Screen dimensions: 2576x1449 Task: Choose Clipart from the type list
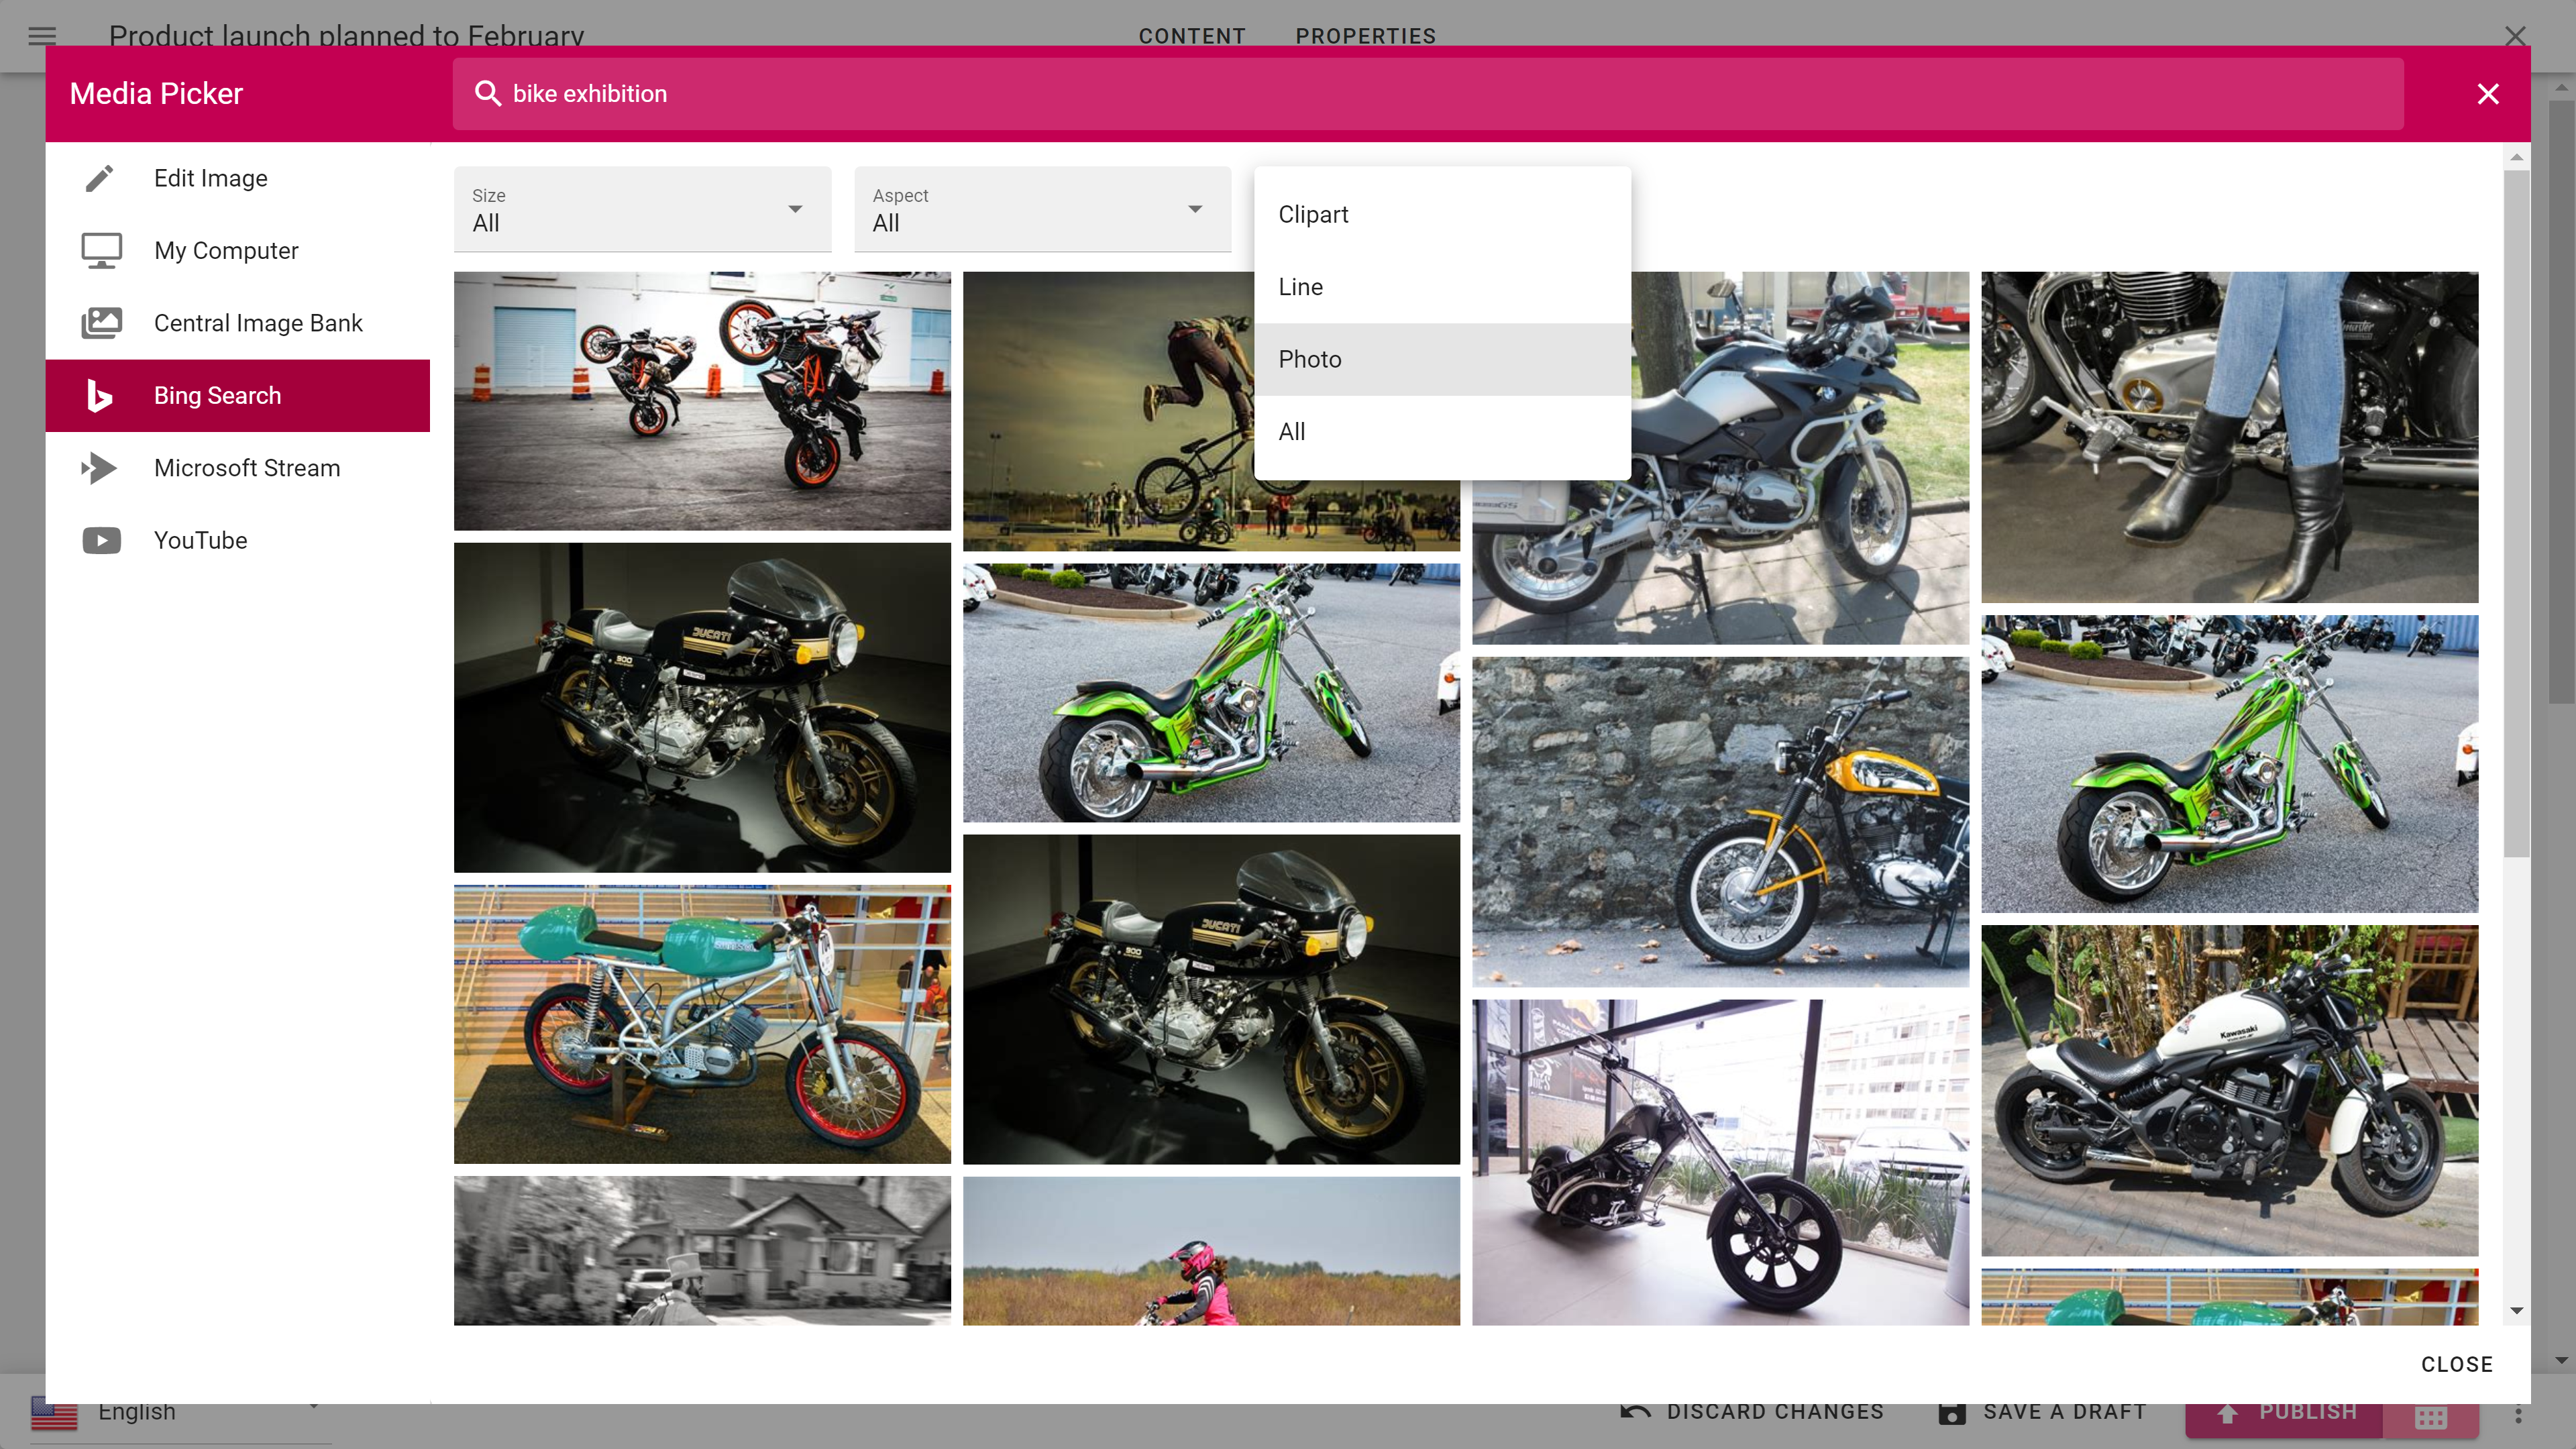pyautogui.click(x=1313, y=214)
